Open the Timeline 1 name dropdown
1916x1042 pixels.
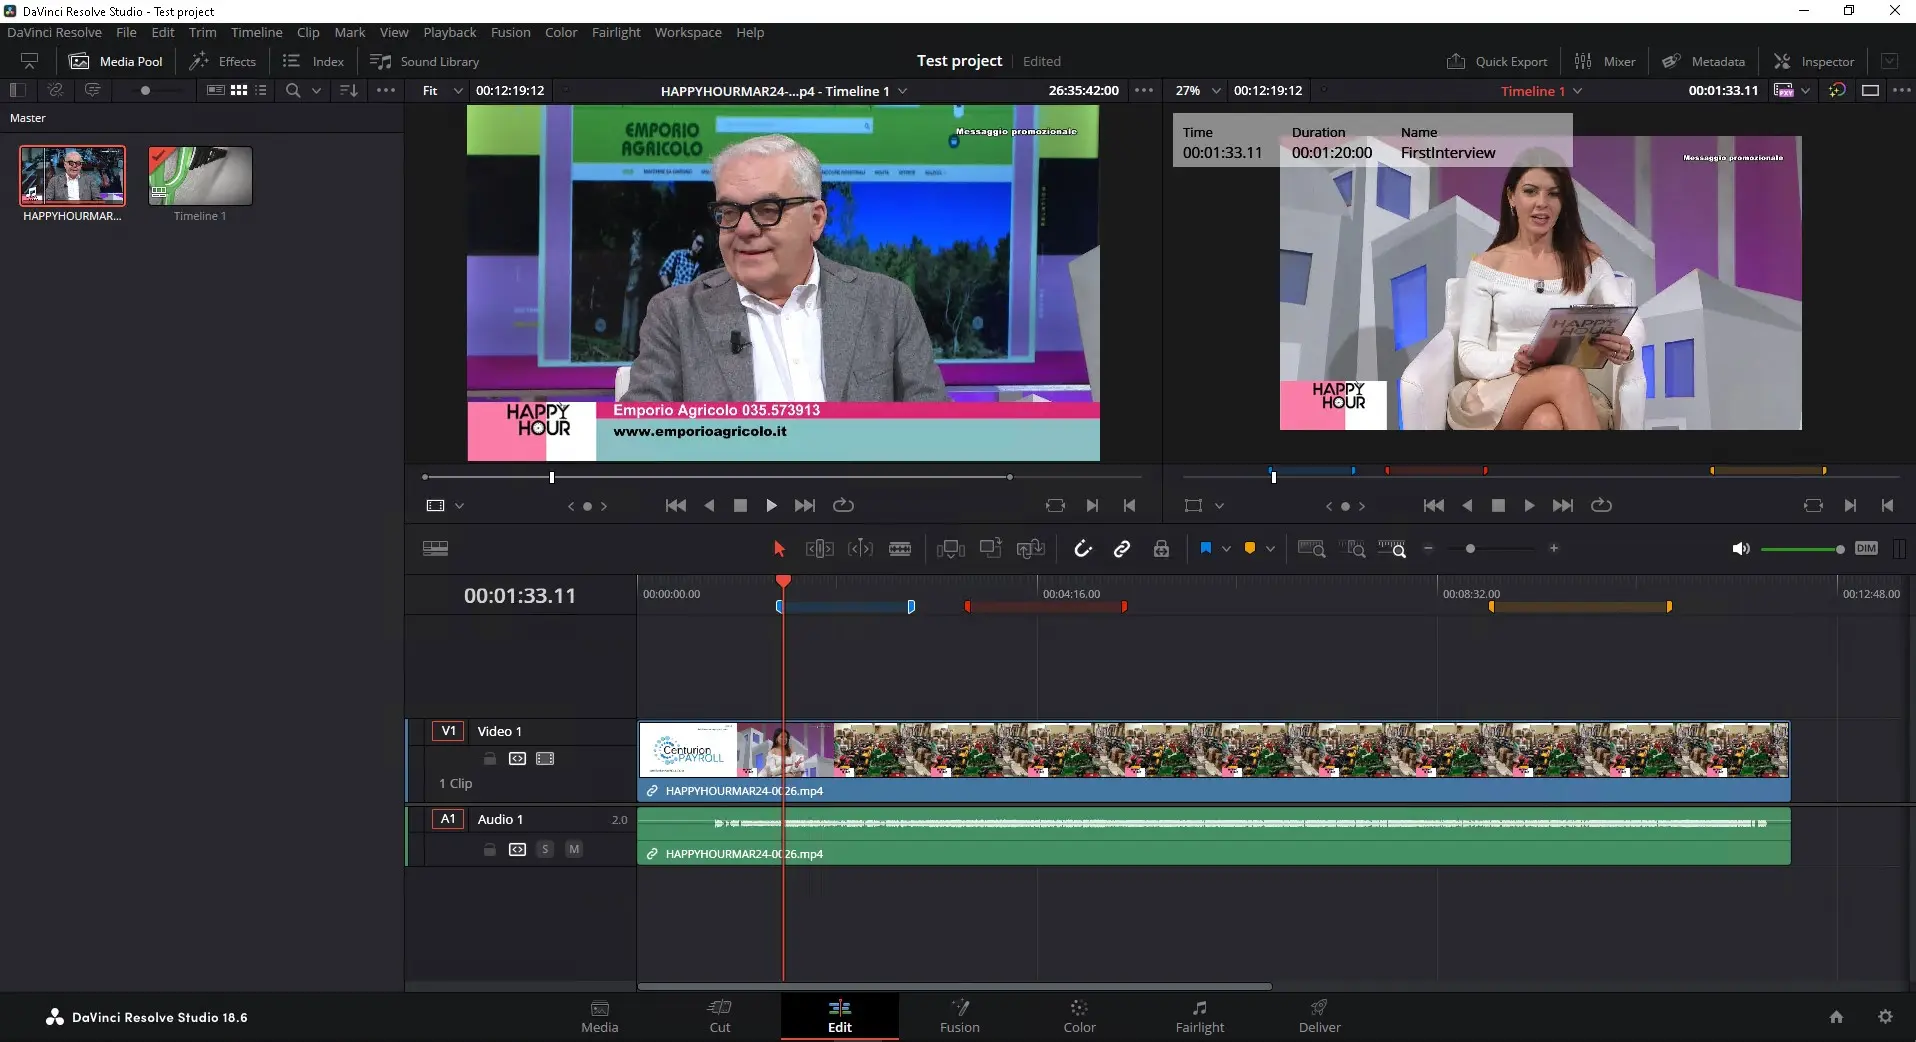click(1541, 90)
